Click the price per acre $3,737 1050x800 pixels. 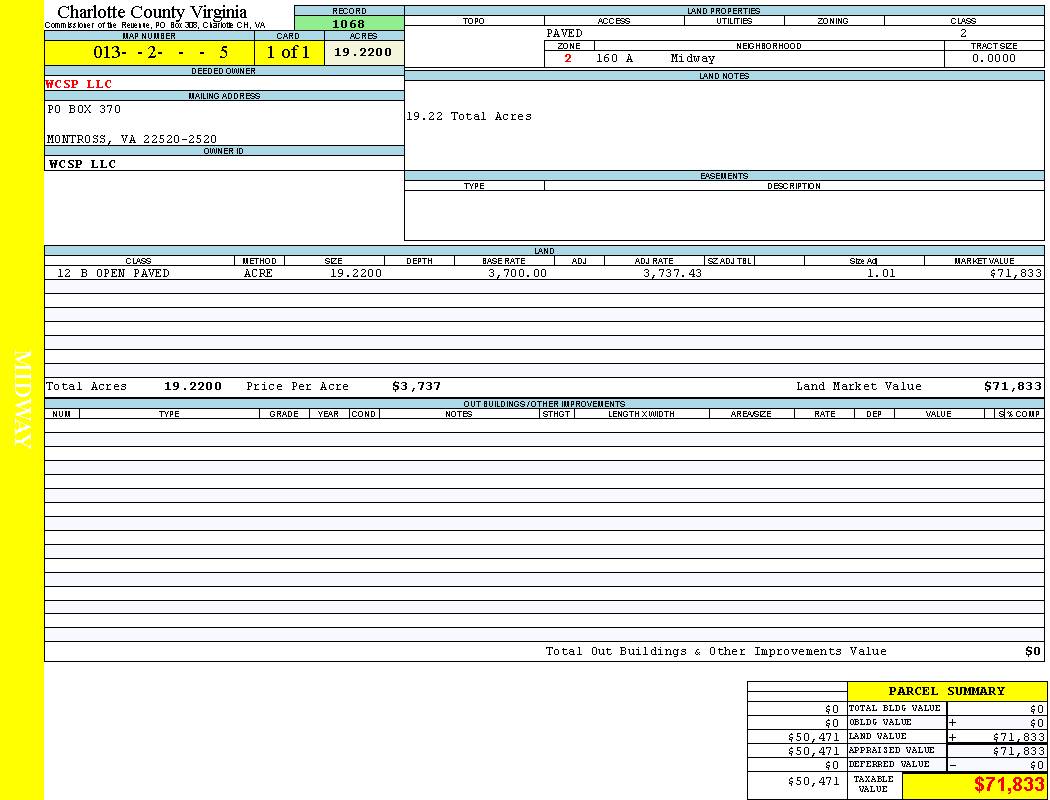coord(416,386)
